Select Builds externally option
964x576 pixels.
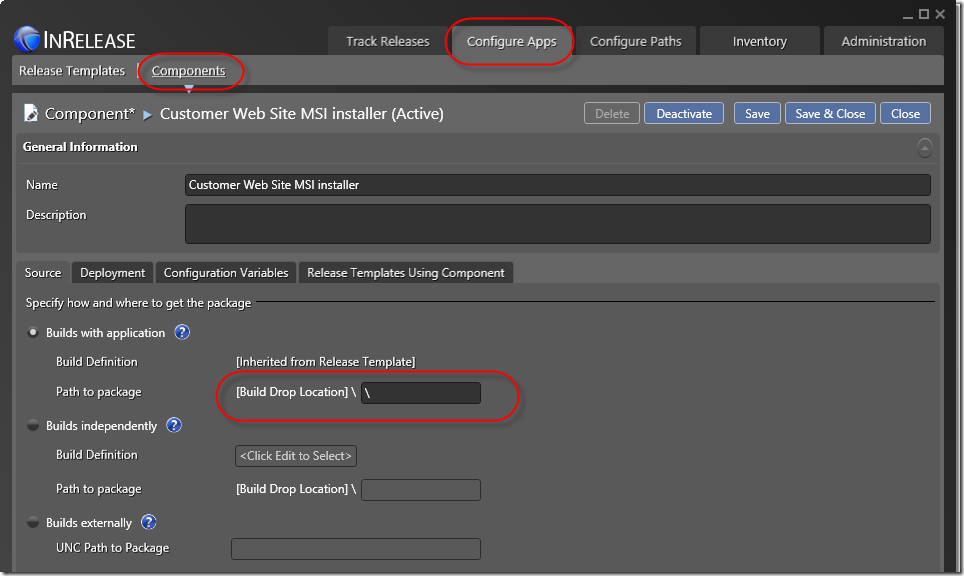[x=33, y=523]
